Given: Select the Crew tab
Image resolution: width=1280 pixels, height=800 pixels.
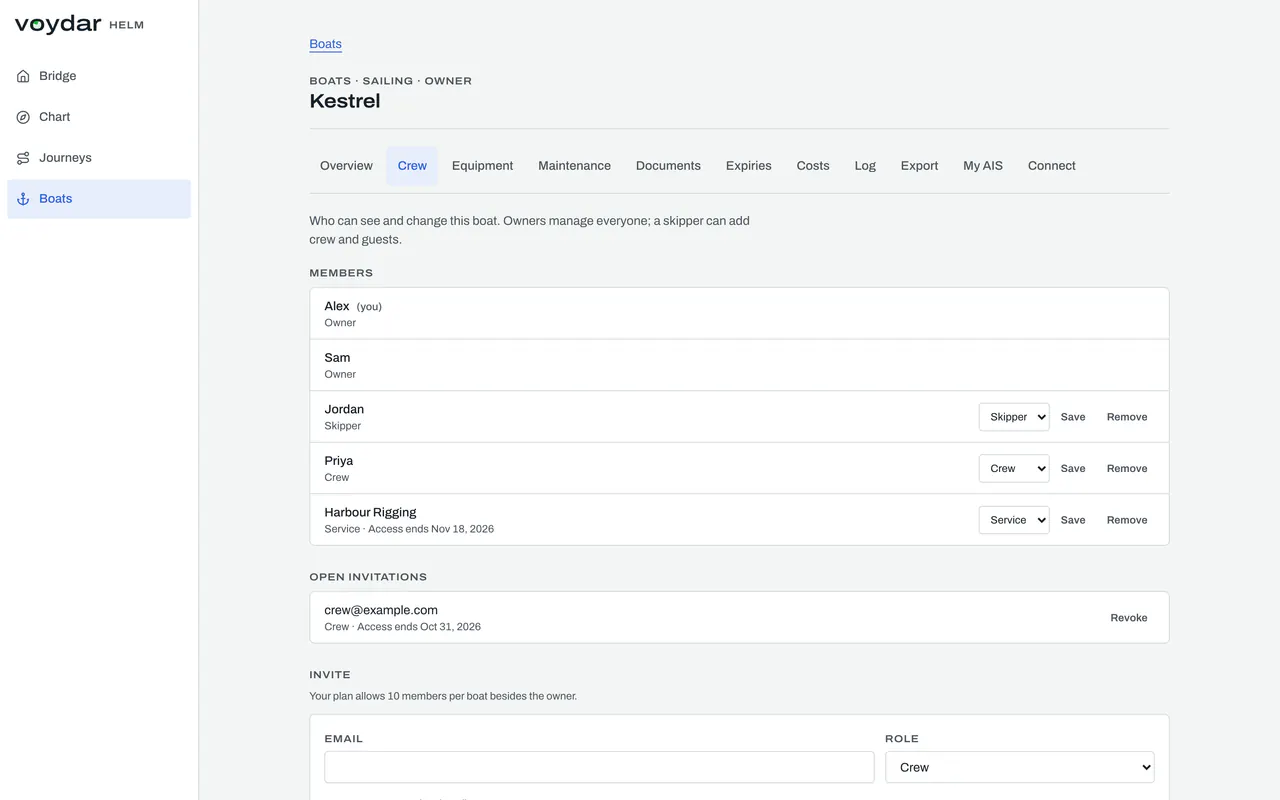Looking at the screenshot, I should click(412, 166).
